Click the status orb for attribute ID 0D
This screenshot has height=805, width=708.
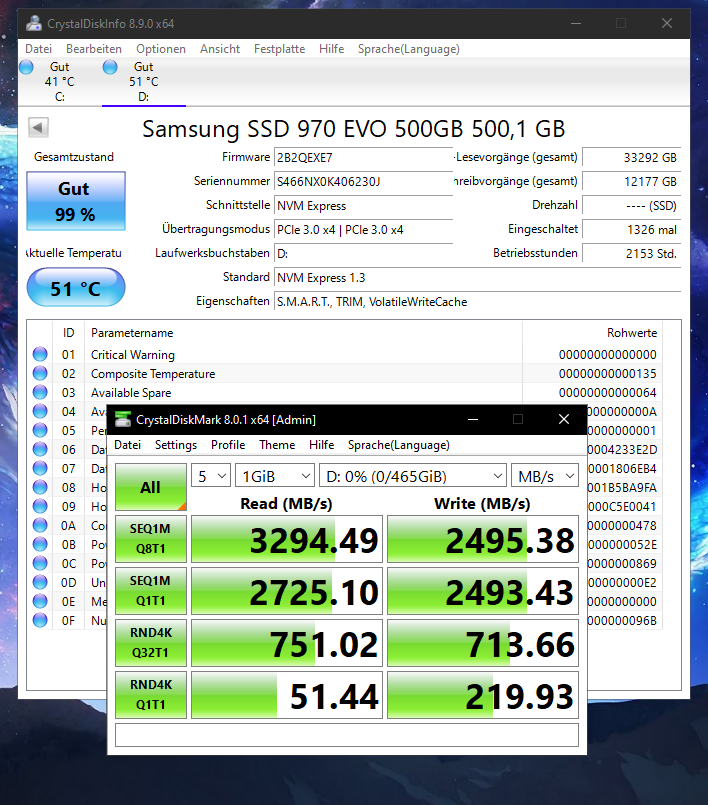click(x=40, y=582)
